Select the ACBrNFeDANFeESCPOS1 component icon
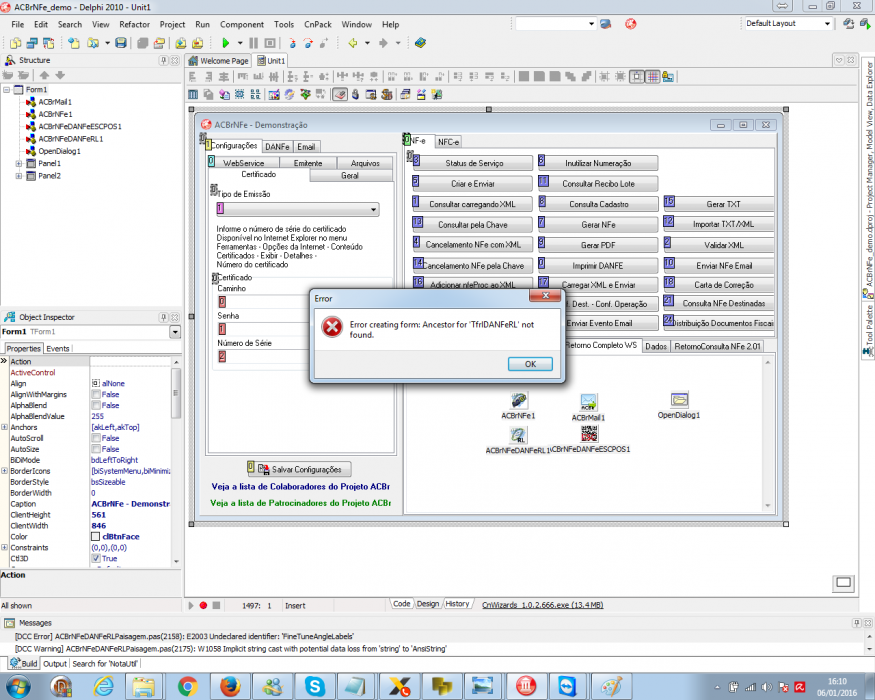 pyautogui.click(x=589, y=434)
